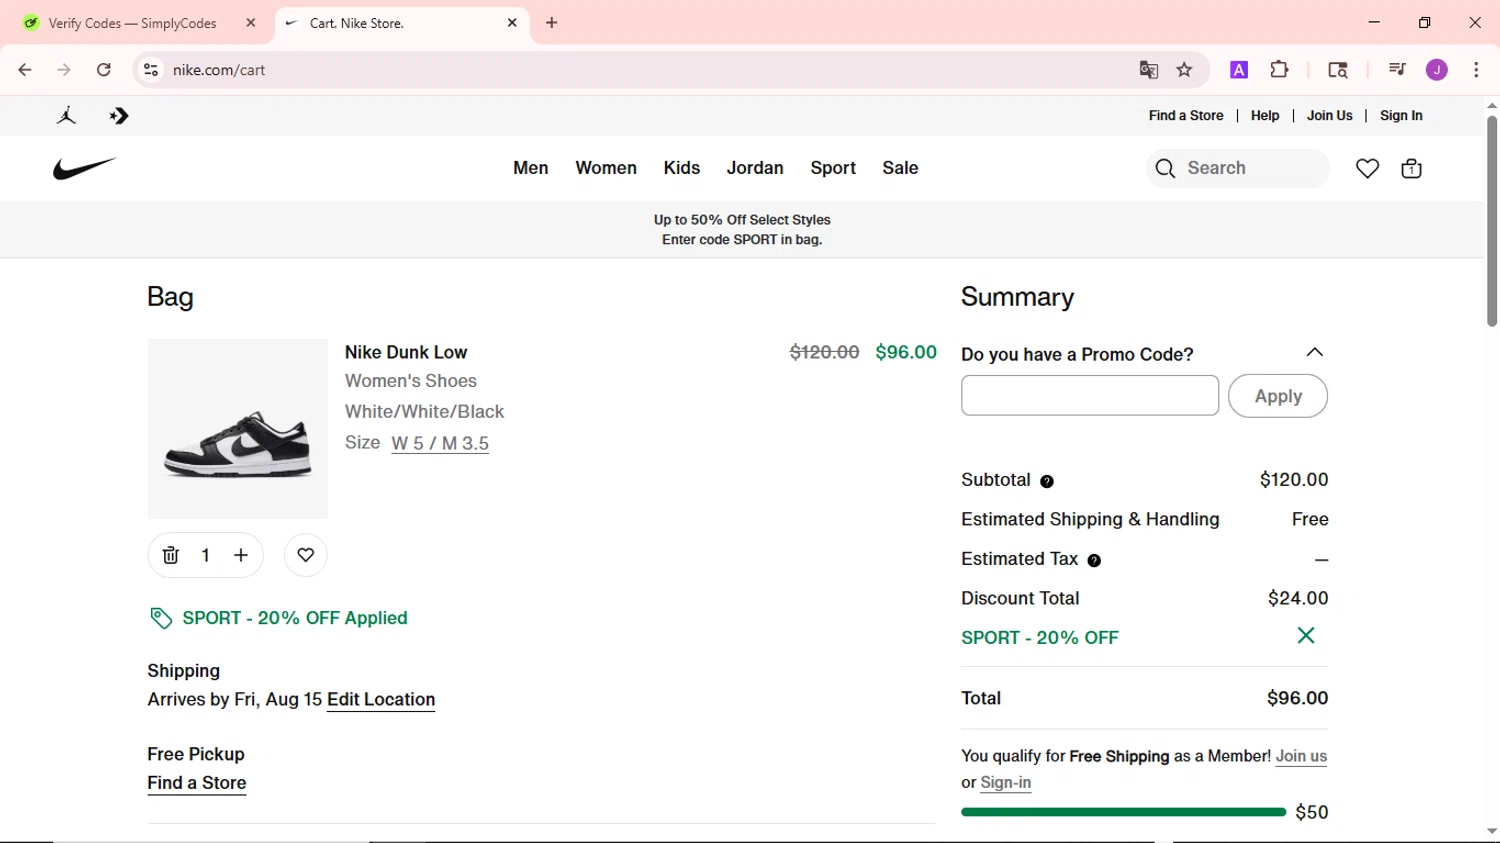This screenshot has height=843, width=1500.
Task: Click the free shipping progress bar
Action: (x=1123, y=812)
